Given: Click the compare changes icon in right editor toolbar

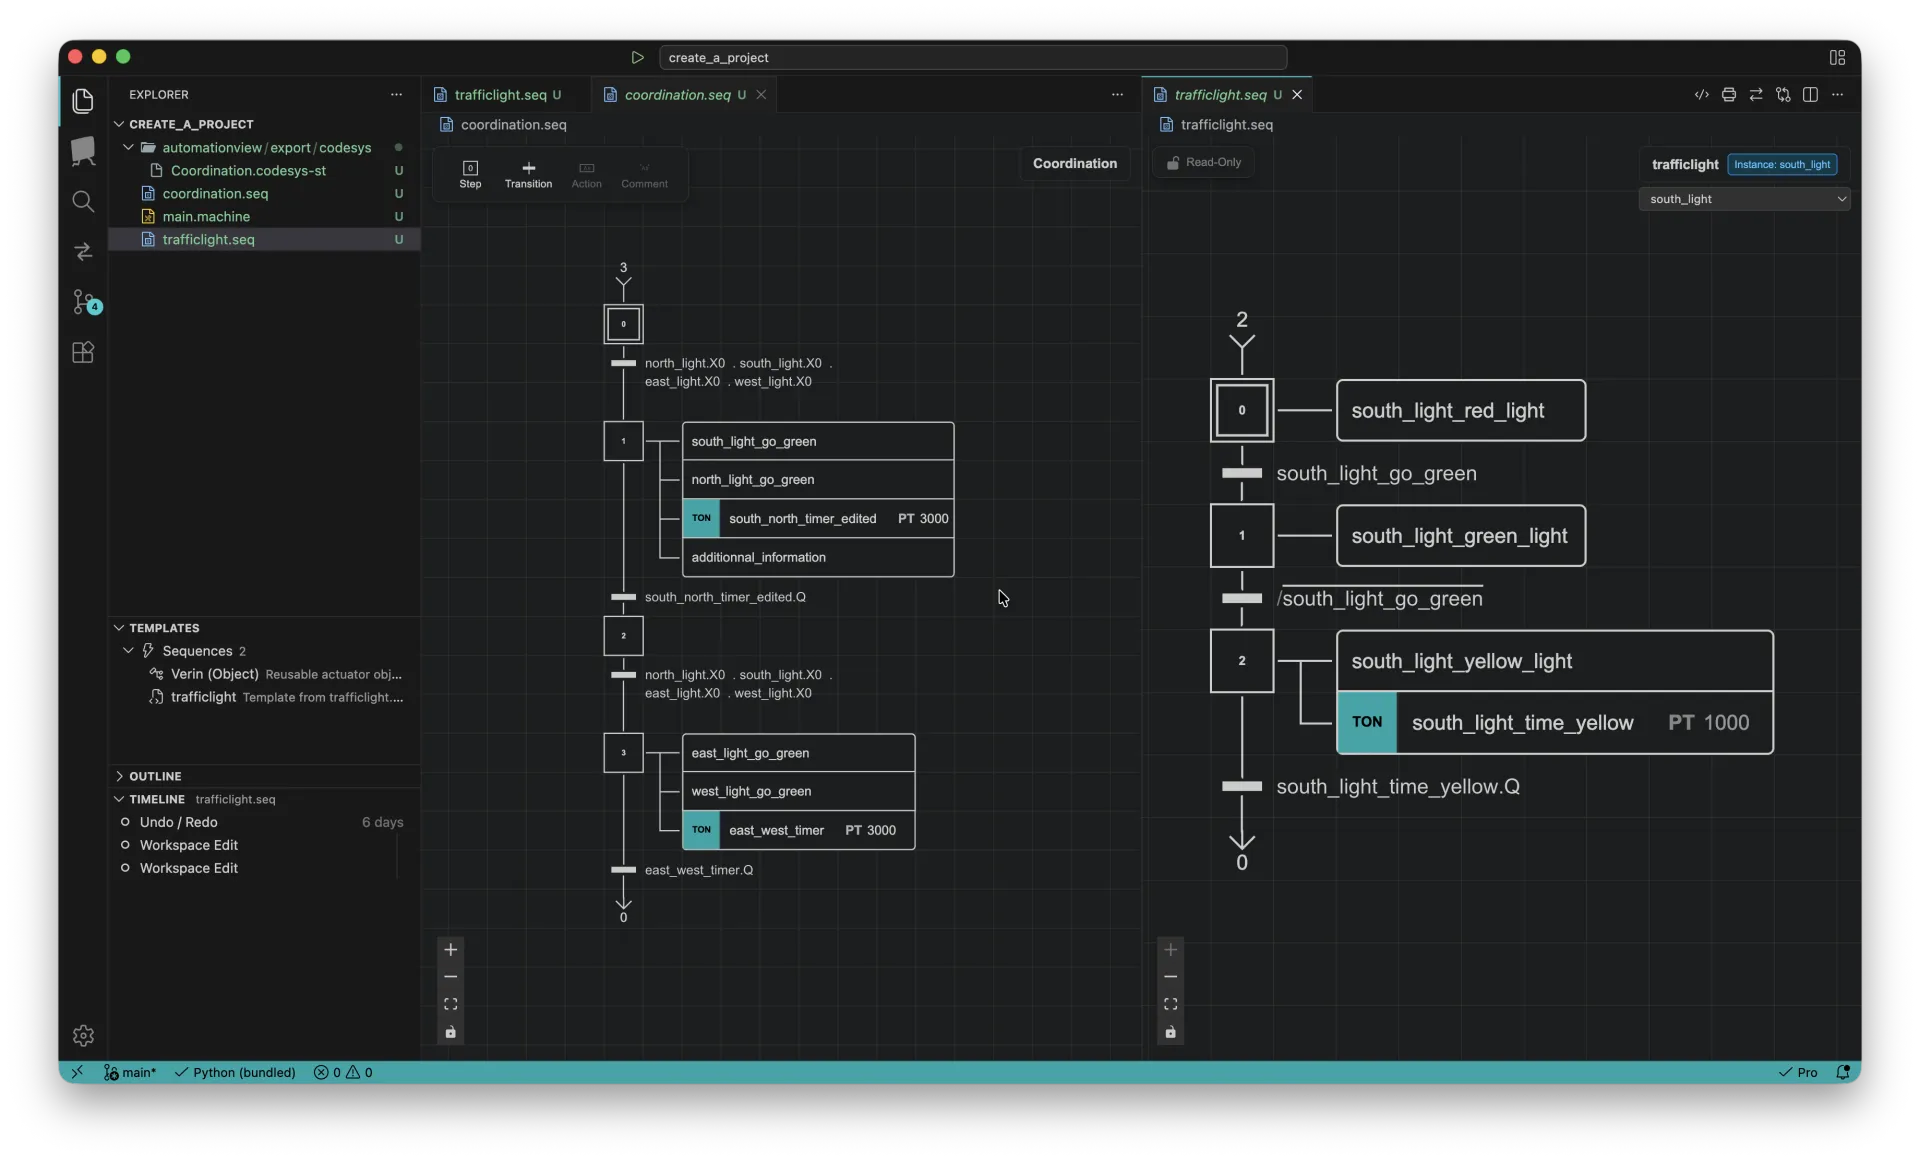Looking at the screenshot, I should coord(1783,95).
